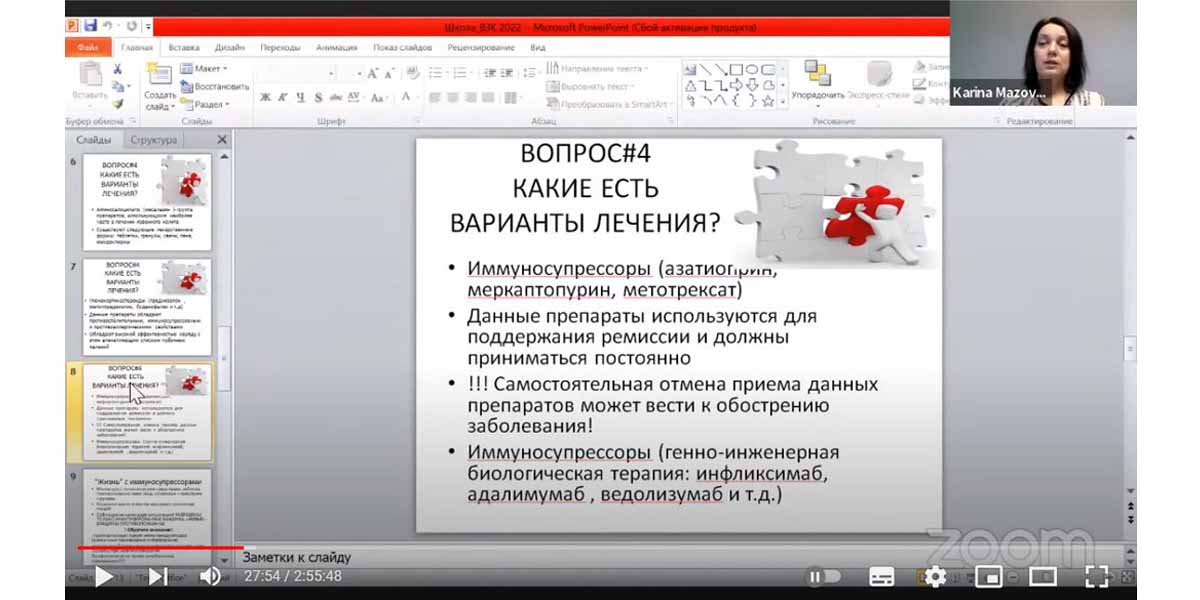Open video settings gear

935,577
